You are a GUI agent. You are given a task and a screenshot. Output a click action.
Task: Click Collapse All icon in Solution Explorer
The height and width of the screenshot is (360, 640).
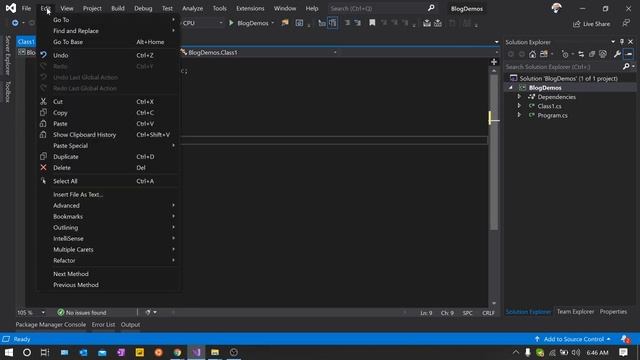[x=592, y=54]
